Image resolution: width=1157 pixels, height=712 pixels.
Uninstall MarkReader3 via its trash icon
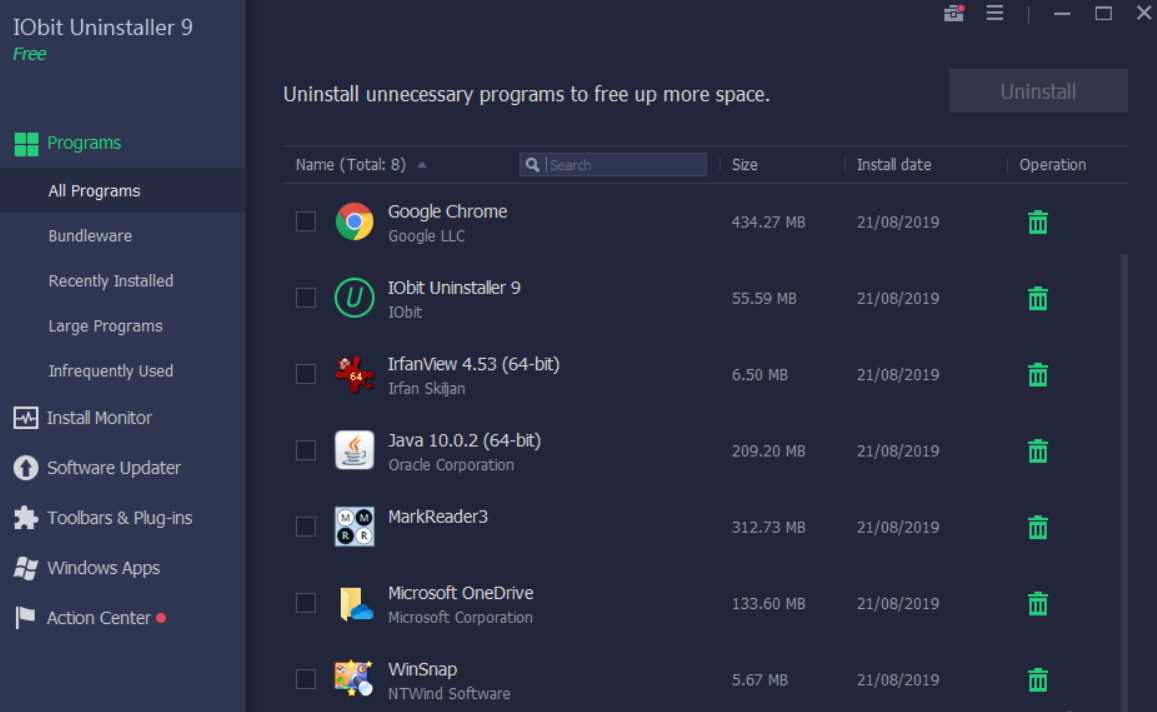[1037, 527]
